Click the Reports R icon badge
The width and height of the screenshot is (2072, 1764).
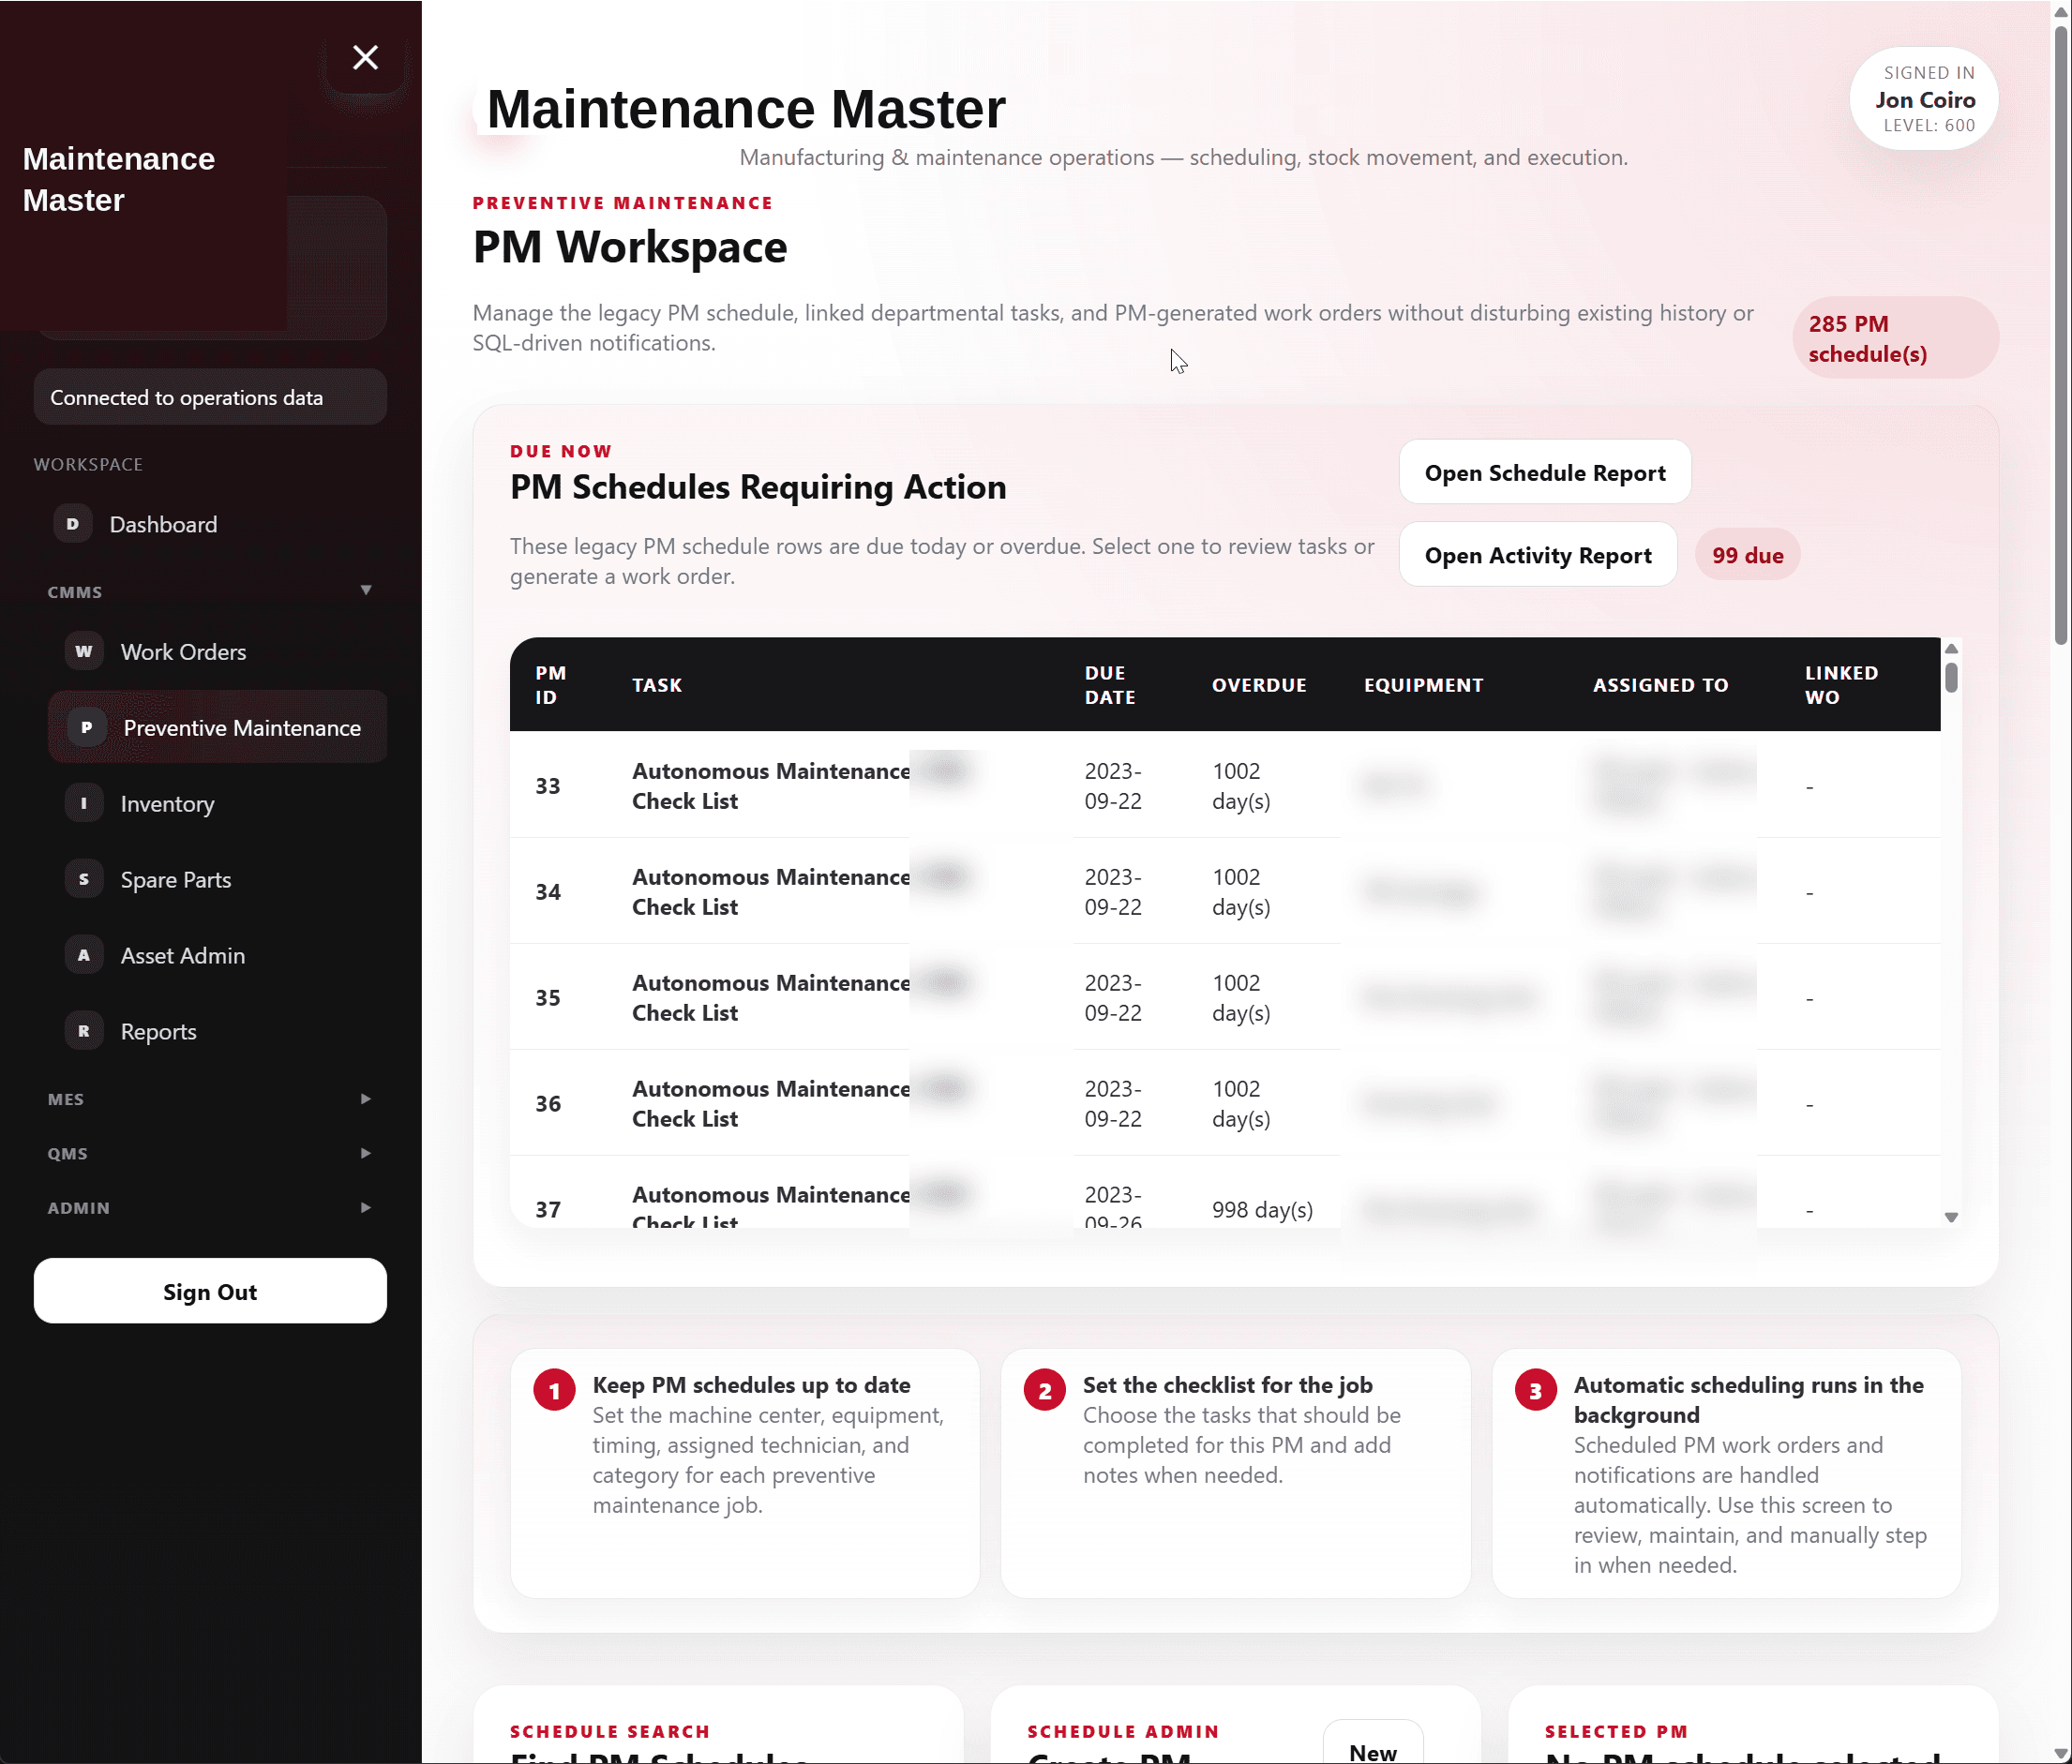pos(84,1031)
